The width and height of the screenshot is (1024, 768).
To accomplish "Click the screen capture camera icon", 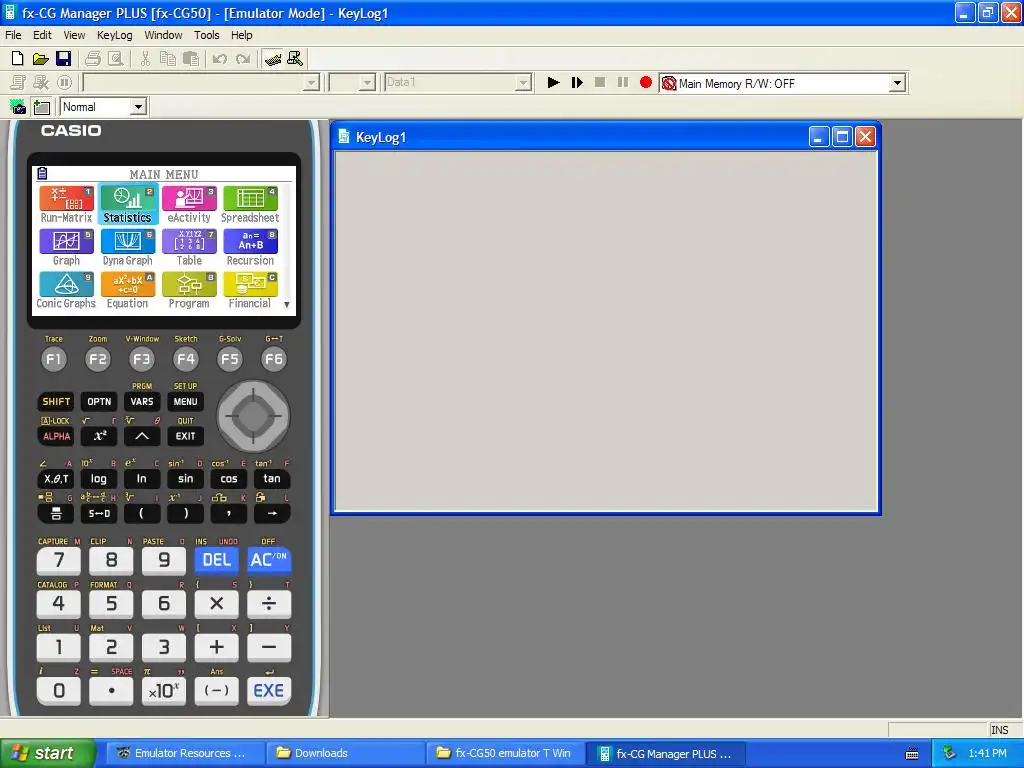I will pyautogui.click(x=18, y=107).
